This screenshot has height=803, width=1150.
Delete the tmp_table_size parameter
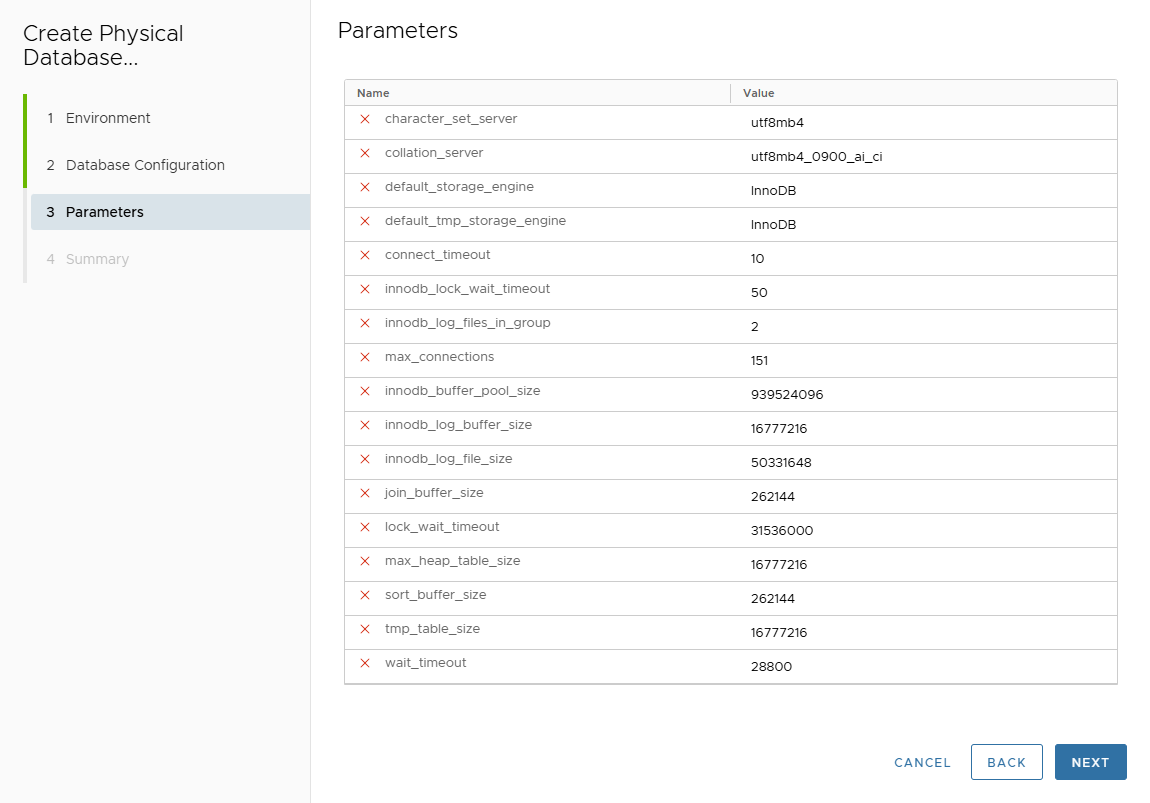pos(365,629)
